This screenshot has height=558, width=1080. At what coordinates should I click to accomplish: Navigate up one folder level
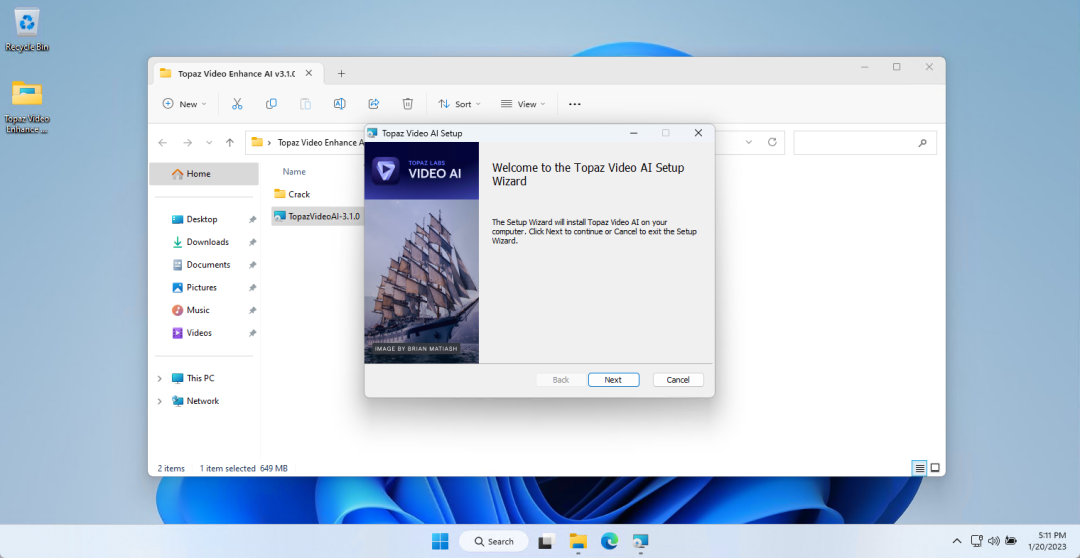coord(230,143)
